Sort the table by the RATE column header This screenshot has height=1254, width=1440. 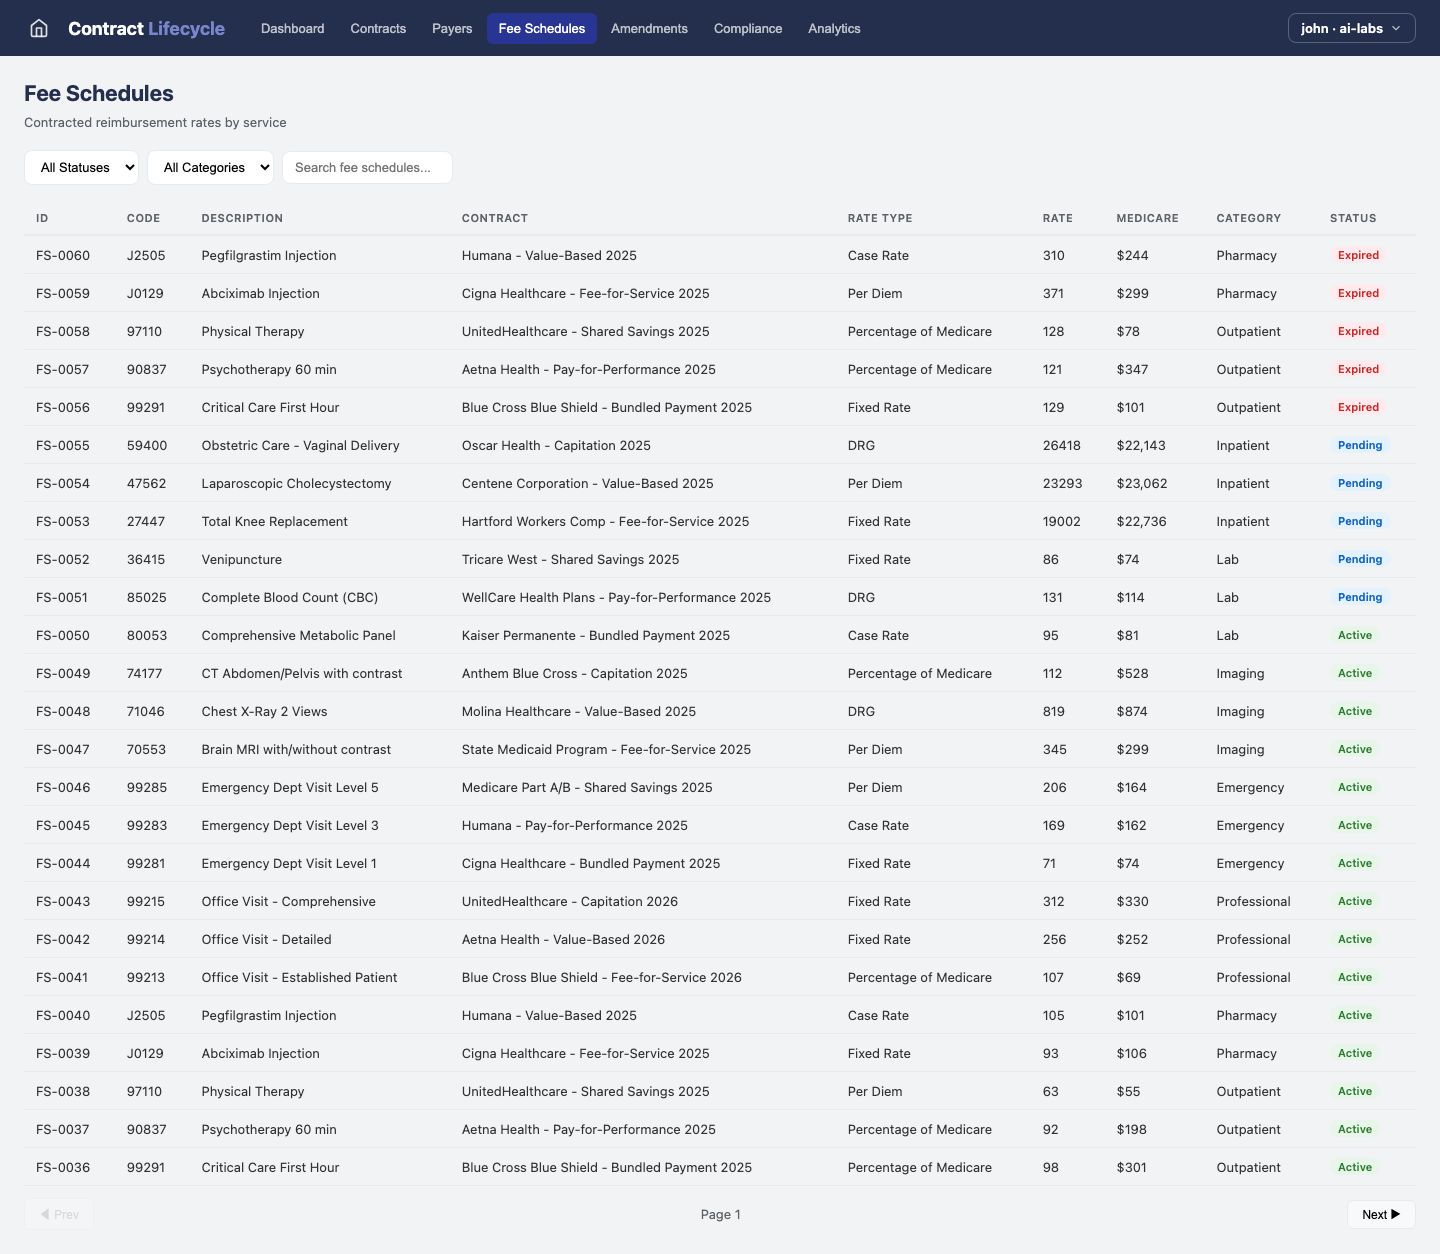pyautogui.click(x=1057, y=218)
